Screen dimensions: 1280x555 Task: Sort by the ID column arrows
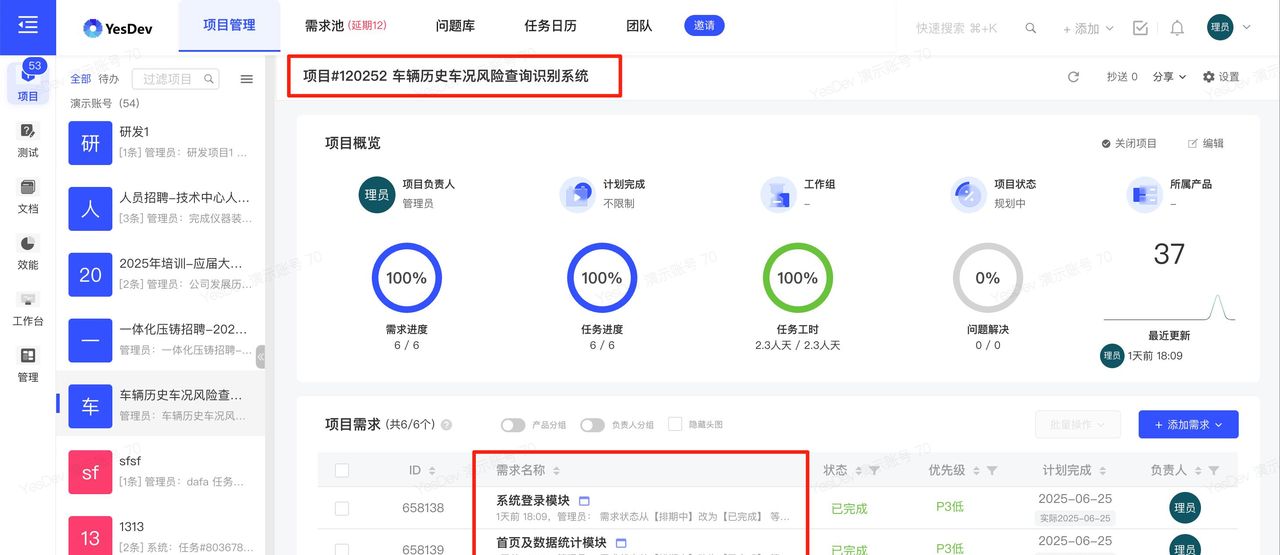click(x=432, y=470)
